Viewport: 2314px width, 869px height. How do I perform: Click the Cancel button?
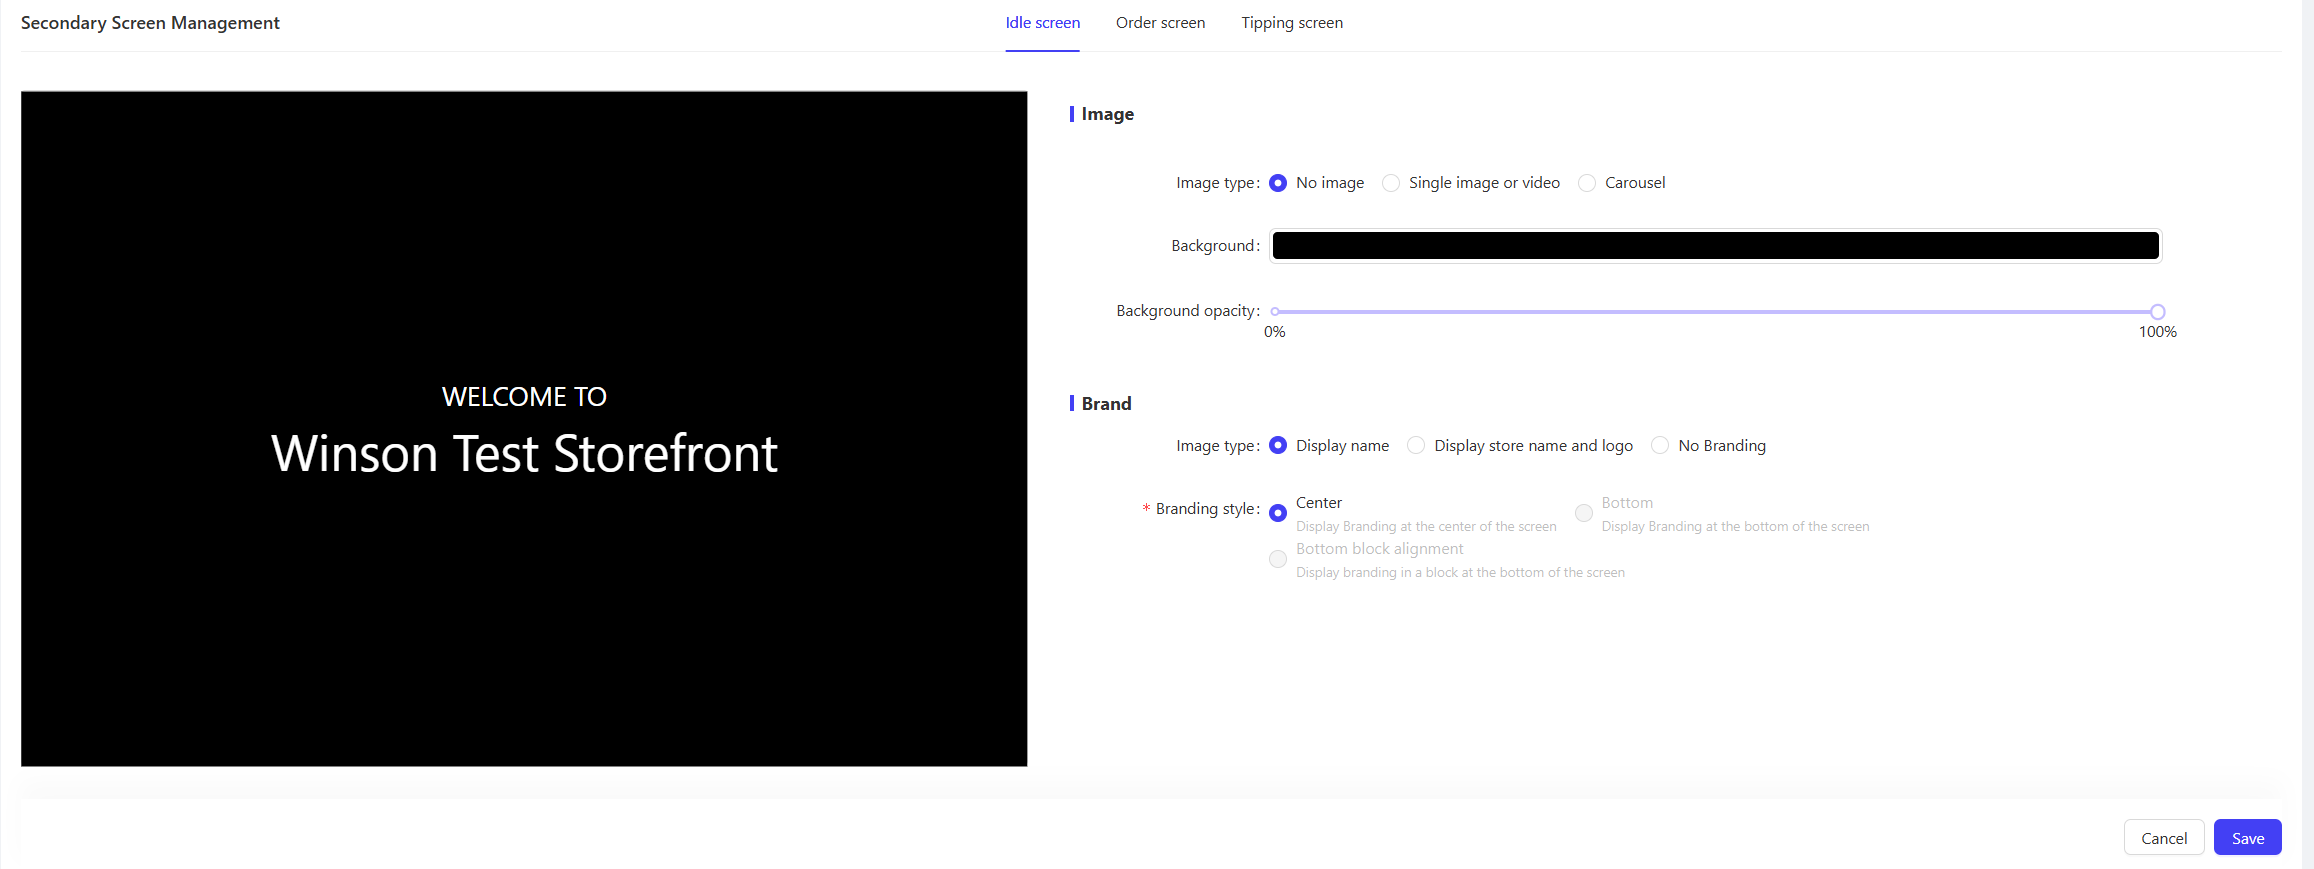pos(2163,838)
